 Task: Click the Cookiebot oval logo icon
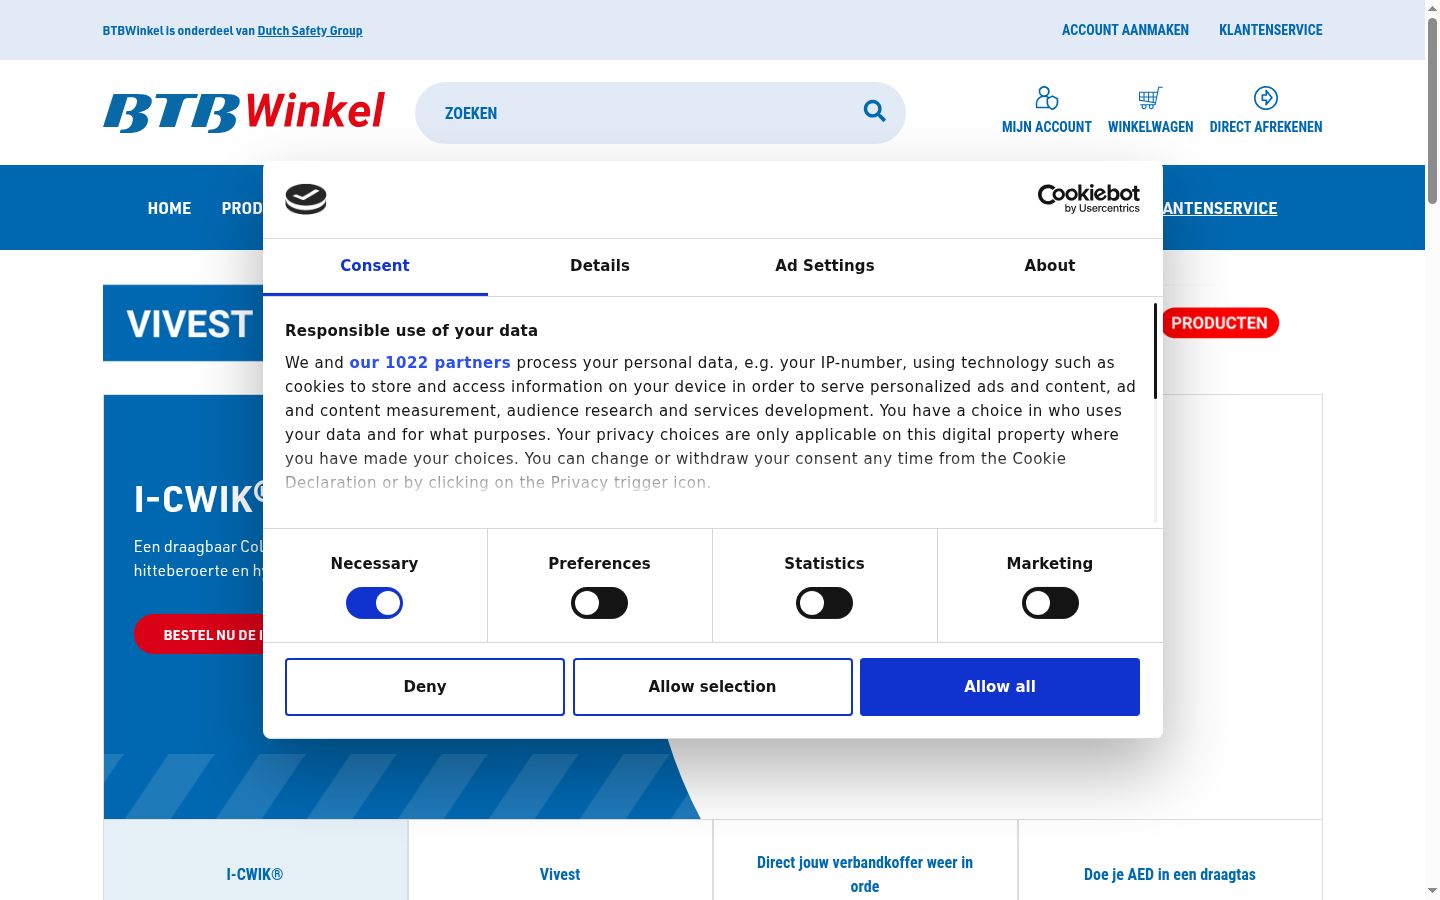click(306, 199)
